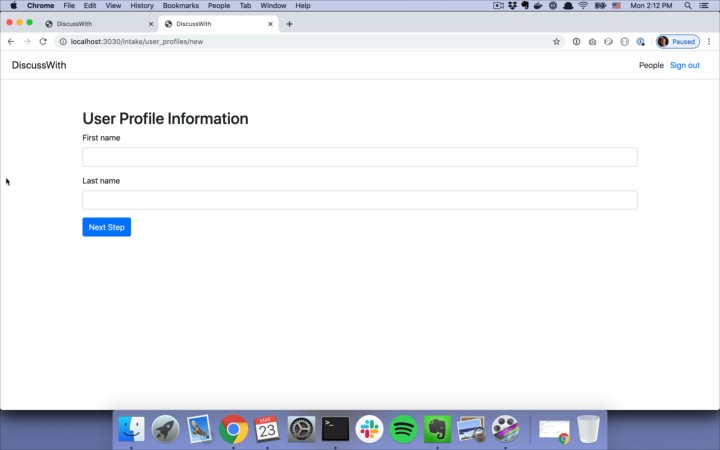Reload the current page
This screenshot has height=450, width=720.
[x=43, y=41]
